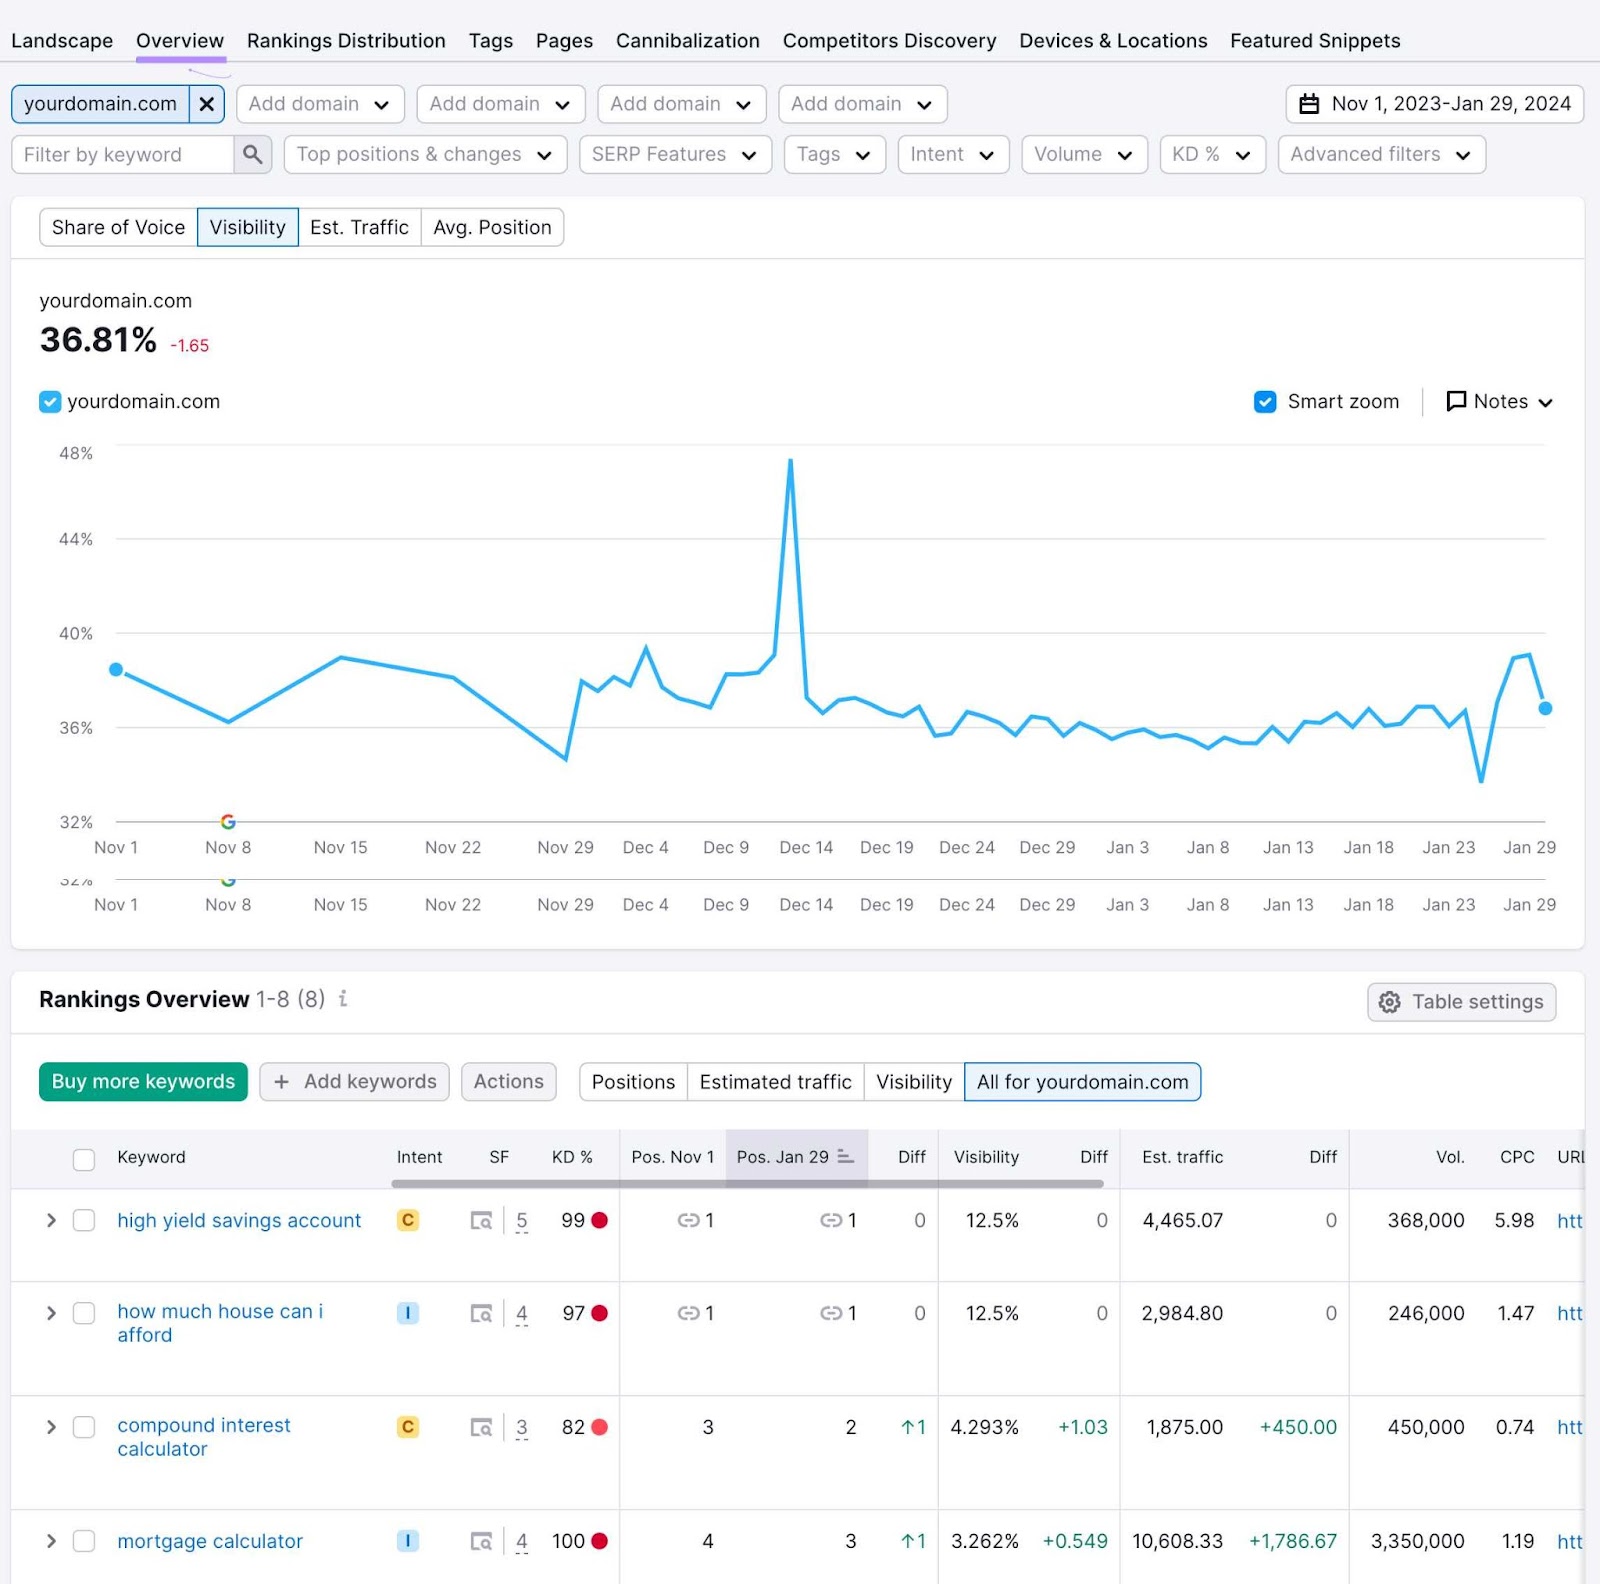Viewport: 1600px width, 1584px height.
Task: Uncheck yourdomain.com above the chart
Action: [x=50, y=401]
